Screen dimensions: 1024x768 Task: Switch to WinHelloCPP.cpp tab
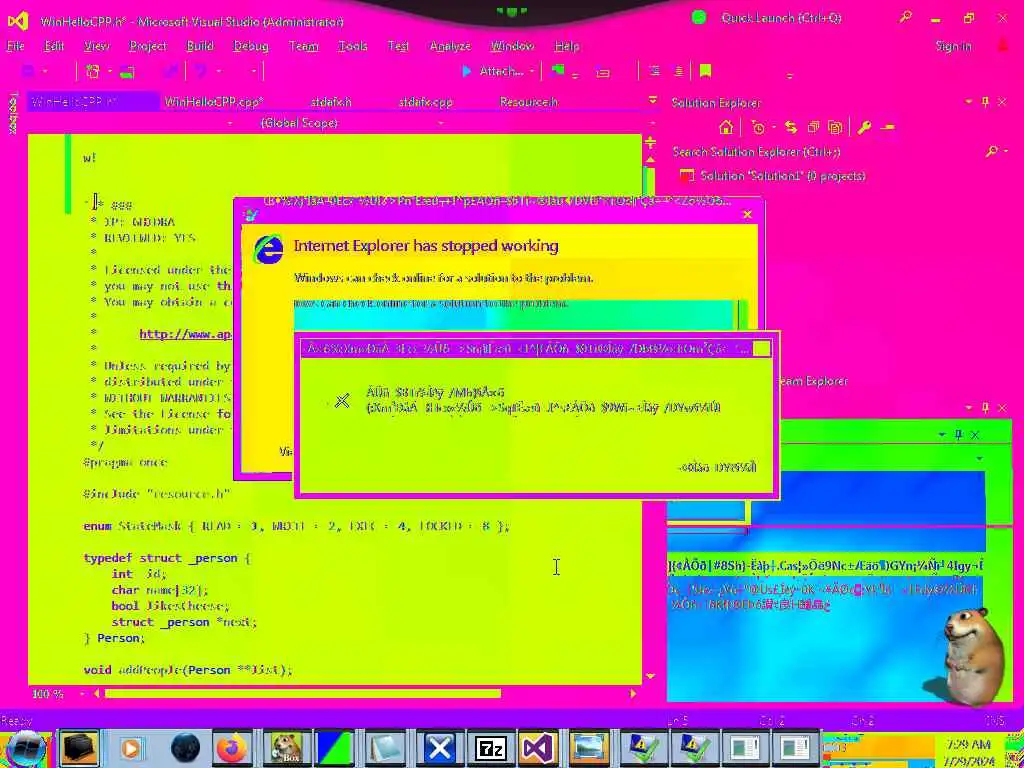tap(214, 102)
